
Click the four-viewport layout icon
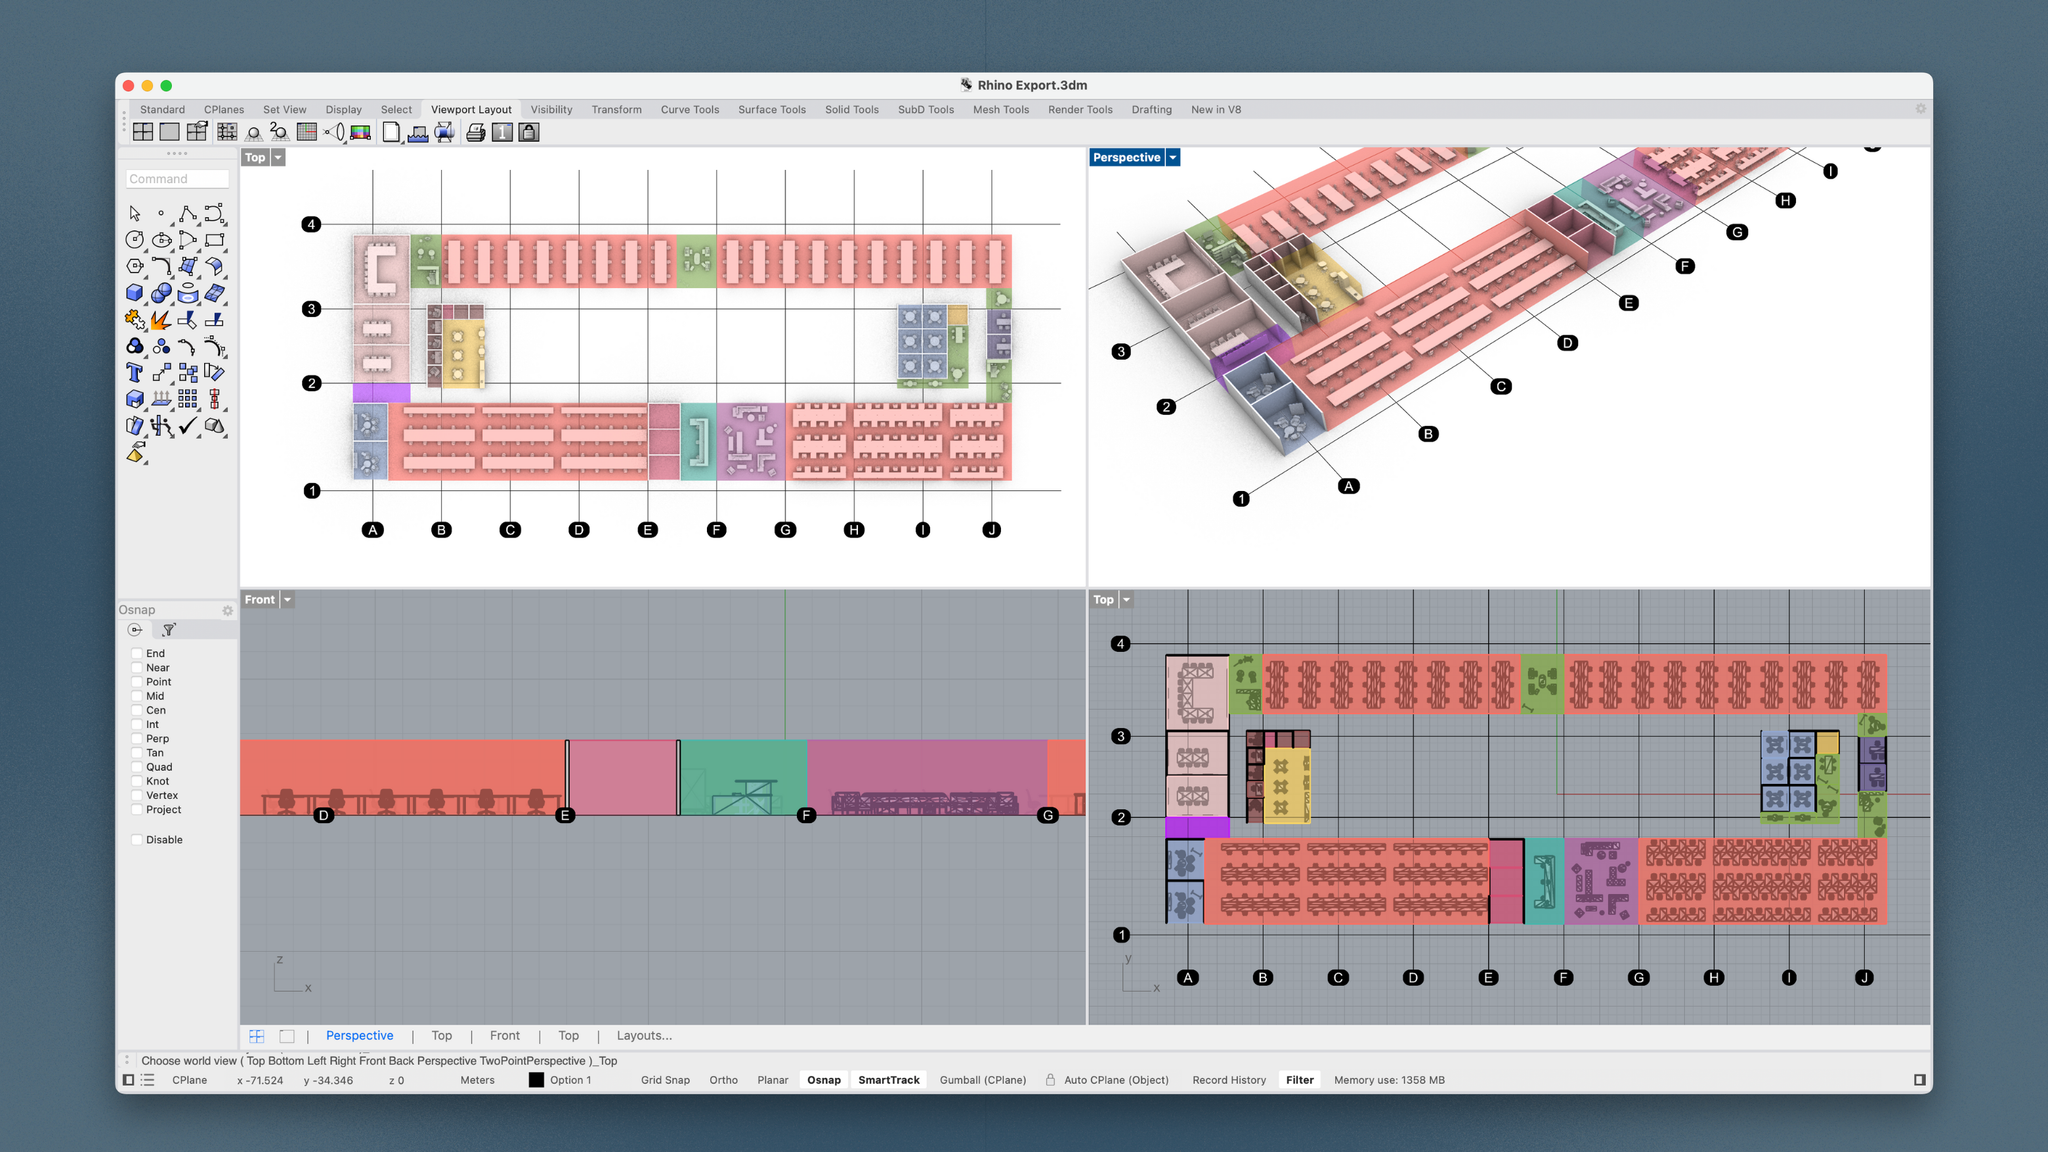pyautogui.click(x=143, y=132)
